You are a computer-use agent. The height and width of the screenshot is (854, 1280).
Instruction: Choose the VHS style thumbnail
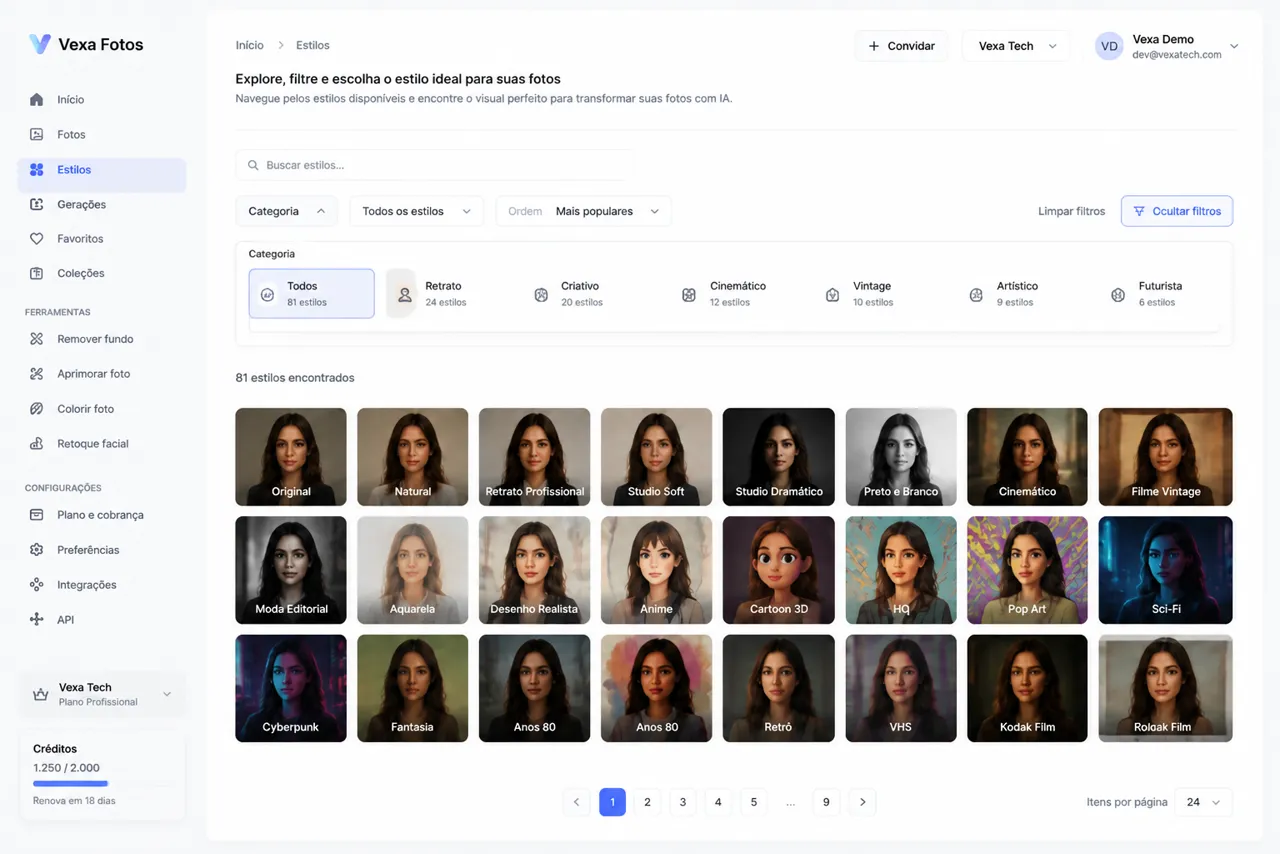click(x=901, y=688)
